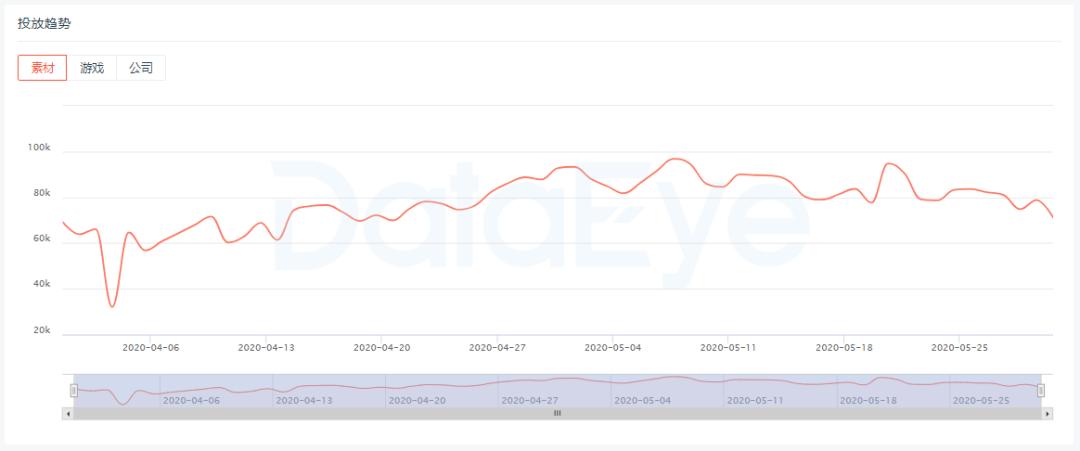Select the 素材 tab
The height and width of the screenshot is (451, 1080).
[42, 68]
